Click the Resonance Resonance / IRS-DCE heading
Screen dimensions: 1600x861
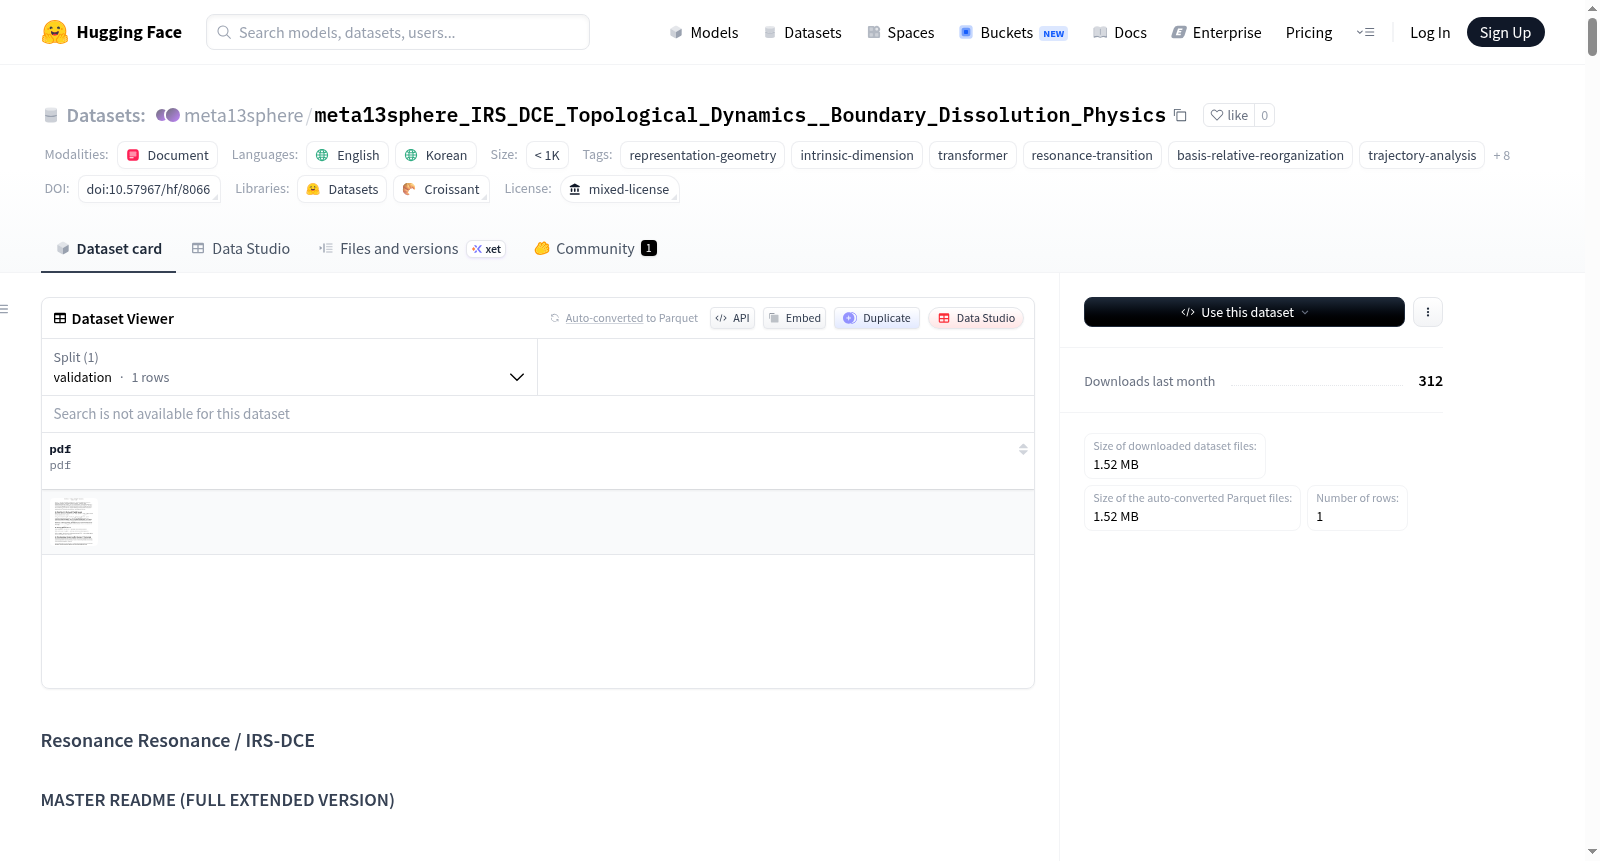pyautogui.click(x=178, y=740)
